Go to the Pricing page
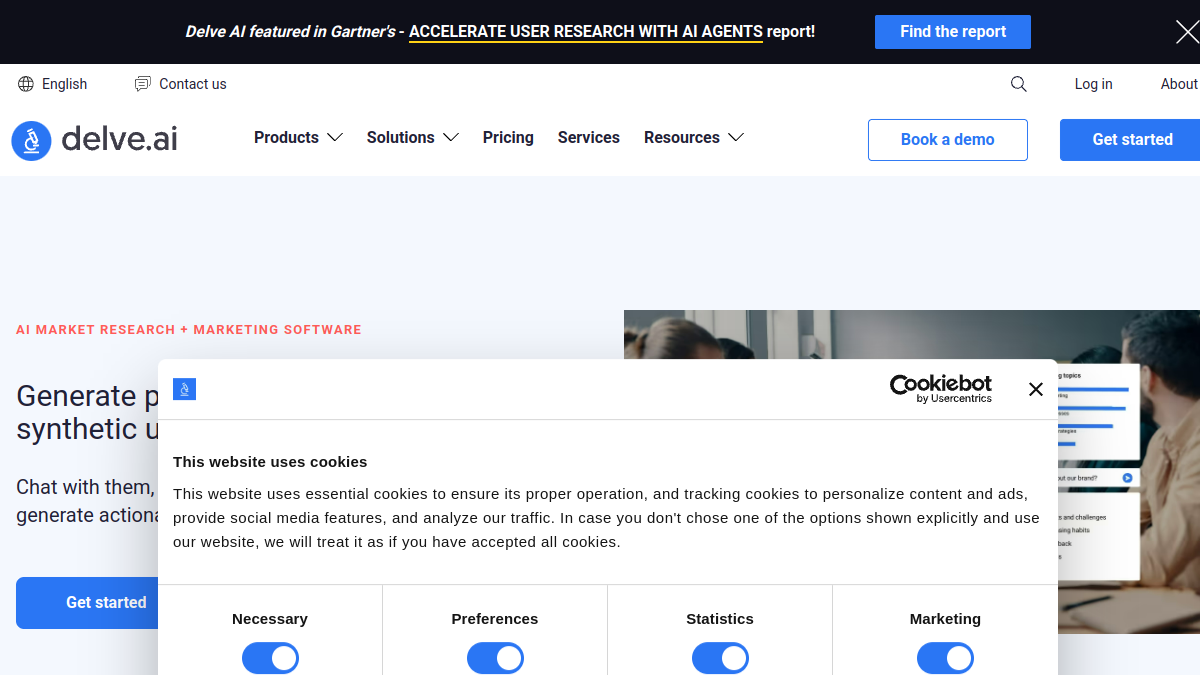The image size is (1200, 675). [508, 137]
